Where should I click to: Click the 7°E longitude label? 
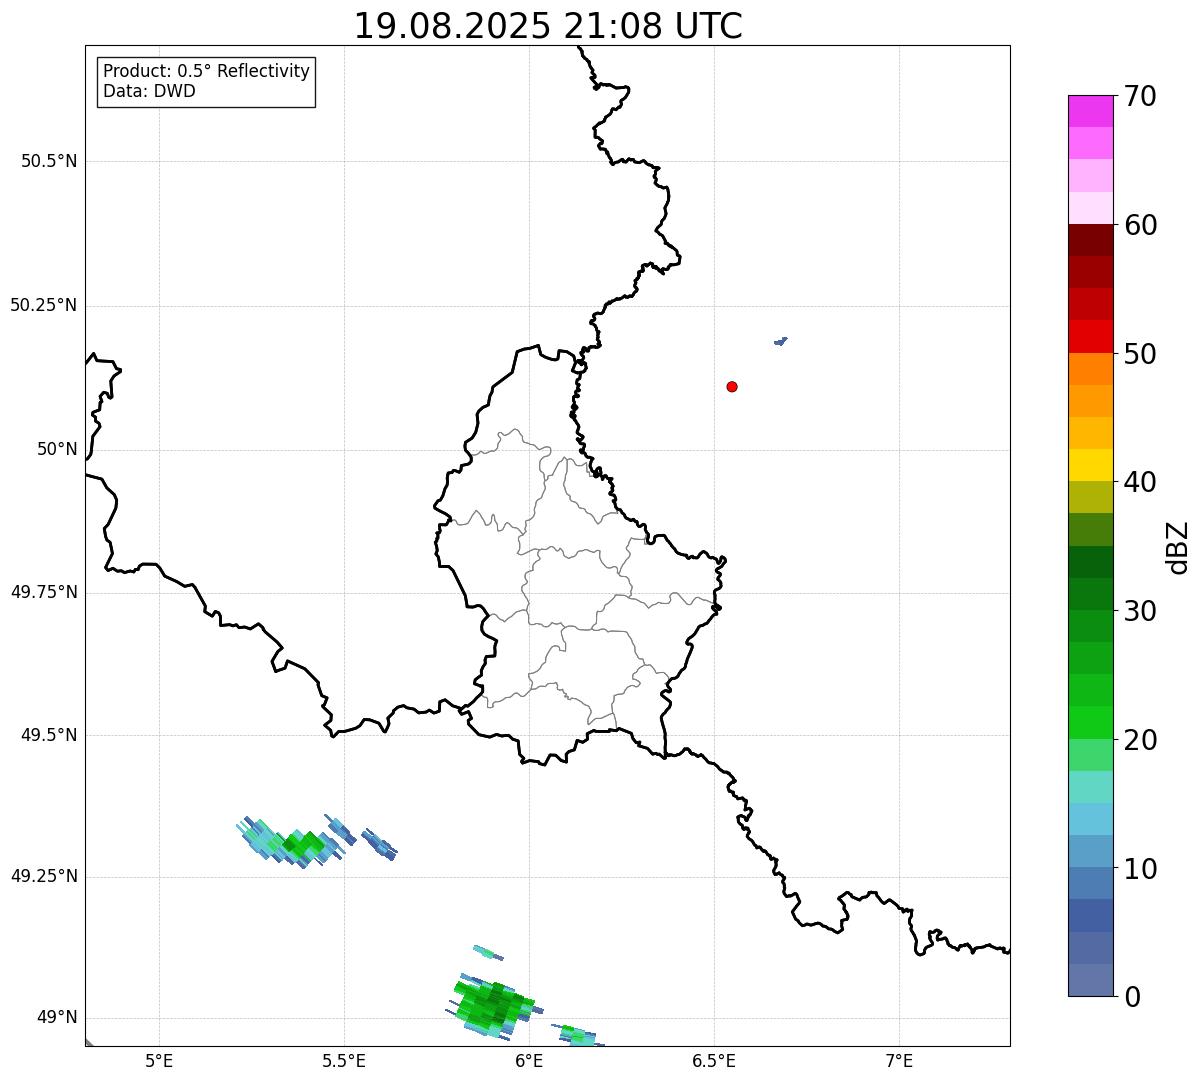tap(899, 1060)
